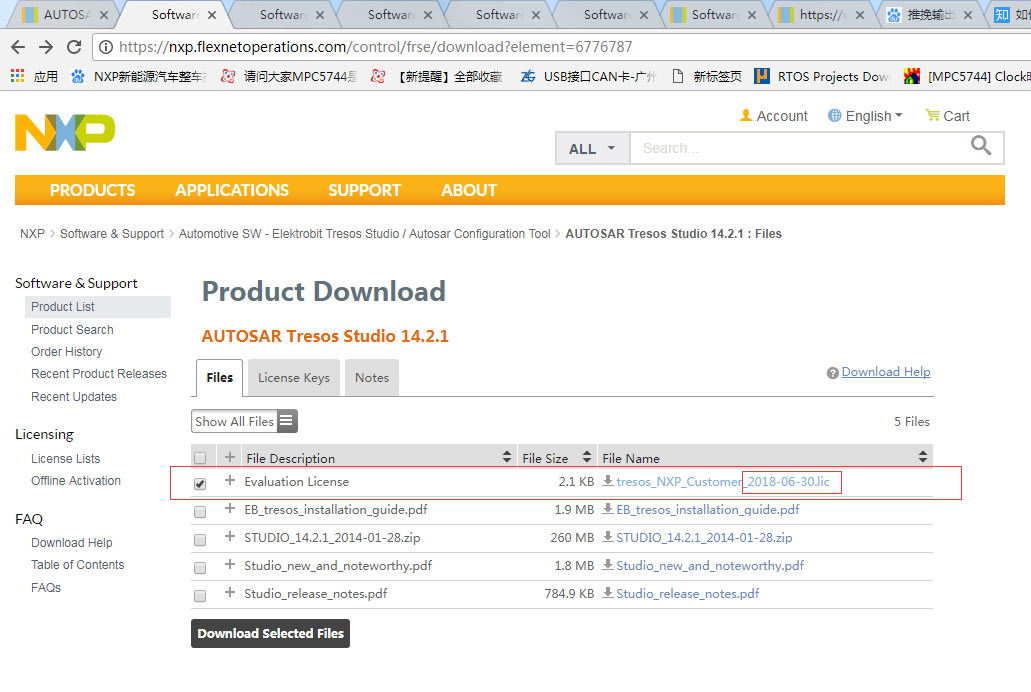Open the apps grid bookmark icon
This screenshot has width=1031, height=692.
(18, 76)
